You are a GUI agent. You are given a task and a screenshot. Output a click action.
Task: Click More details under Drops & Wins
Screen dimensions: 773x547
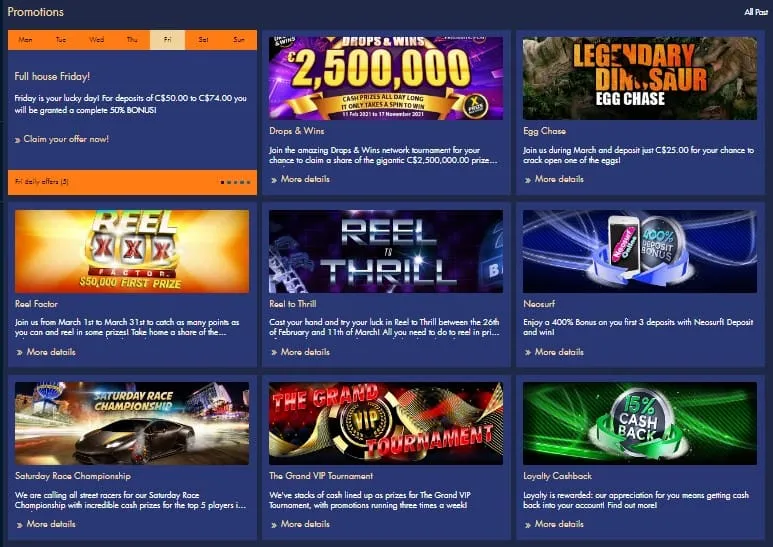[305, 179]
